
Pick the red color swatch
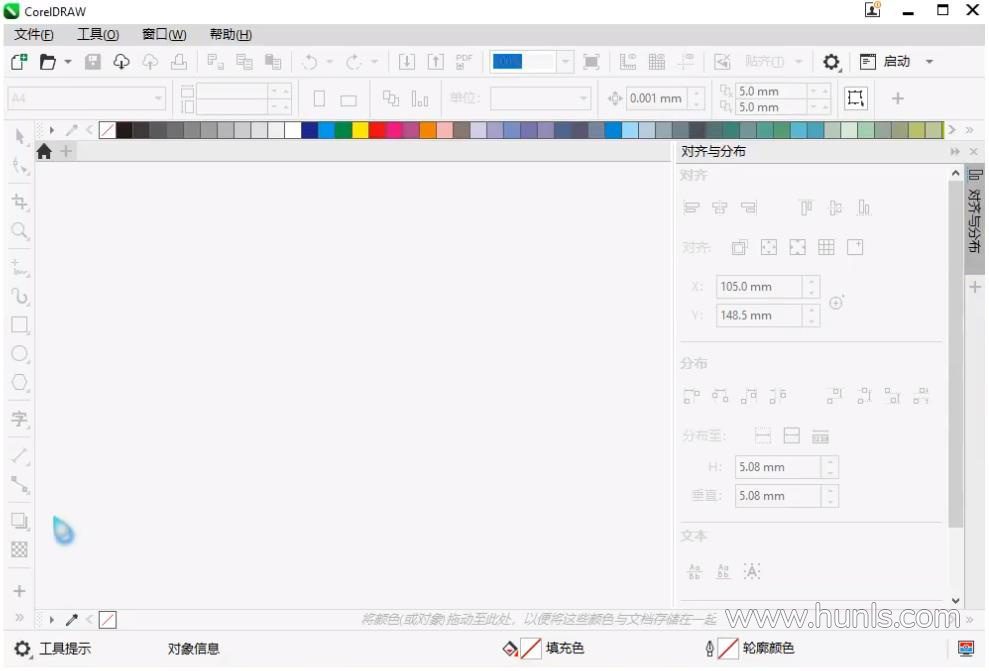coord(377,130)
